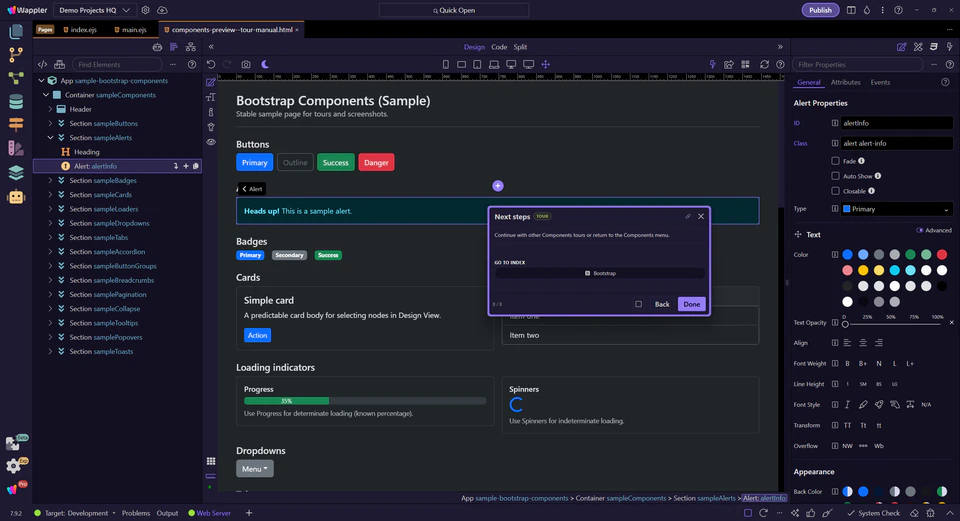Open the Database manager sidebar icon
The width and height of the screenshot is (960, 521).
pos(16,102)
